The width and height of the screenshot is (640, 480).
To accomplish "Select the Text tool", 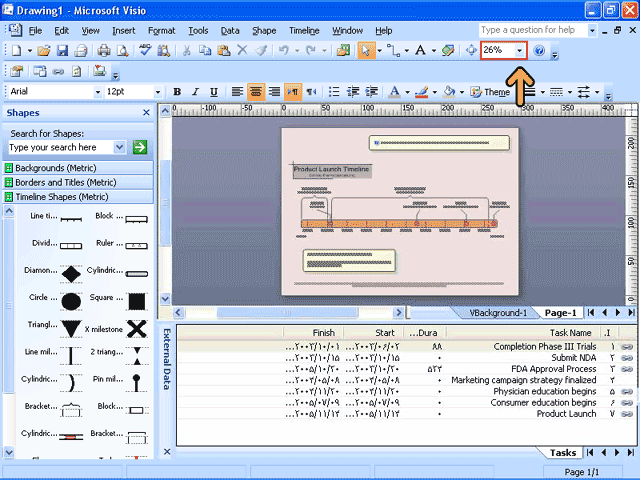I will pyautogui.click(x=420, y=50).
